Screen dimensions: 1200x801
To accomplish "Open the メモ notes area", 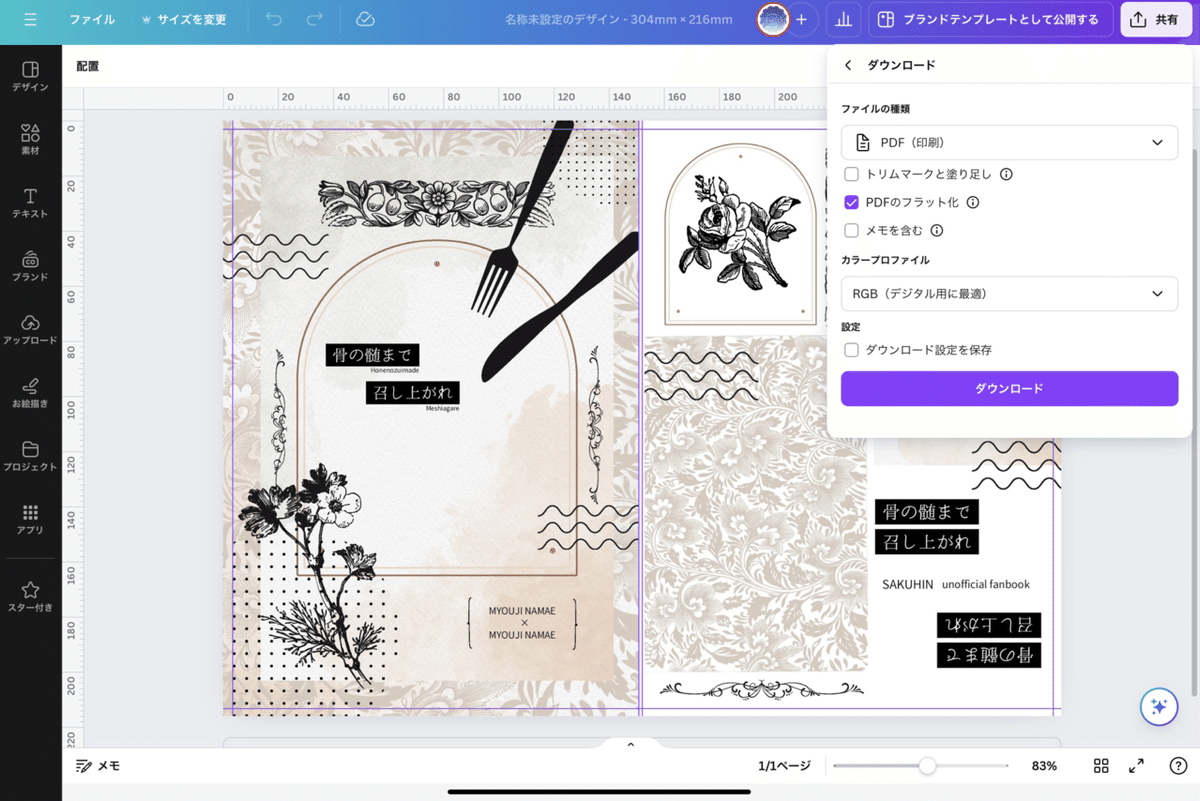I will (97, 766).
